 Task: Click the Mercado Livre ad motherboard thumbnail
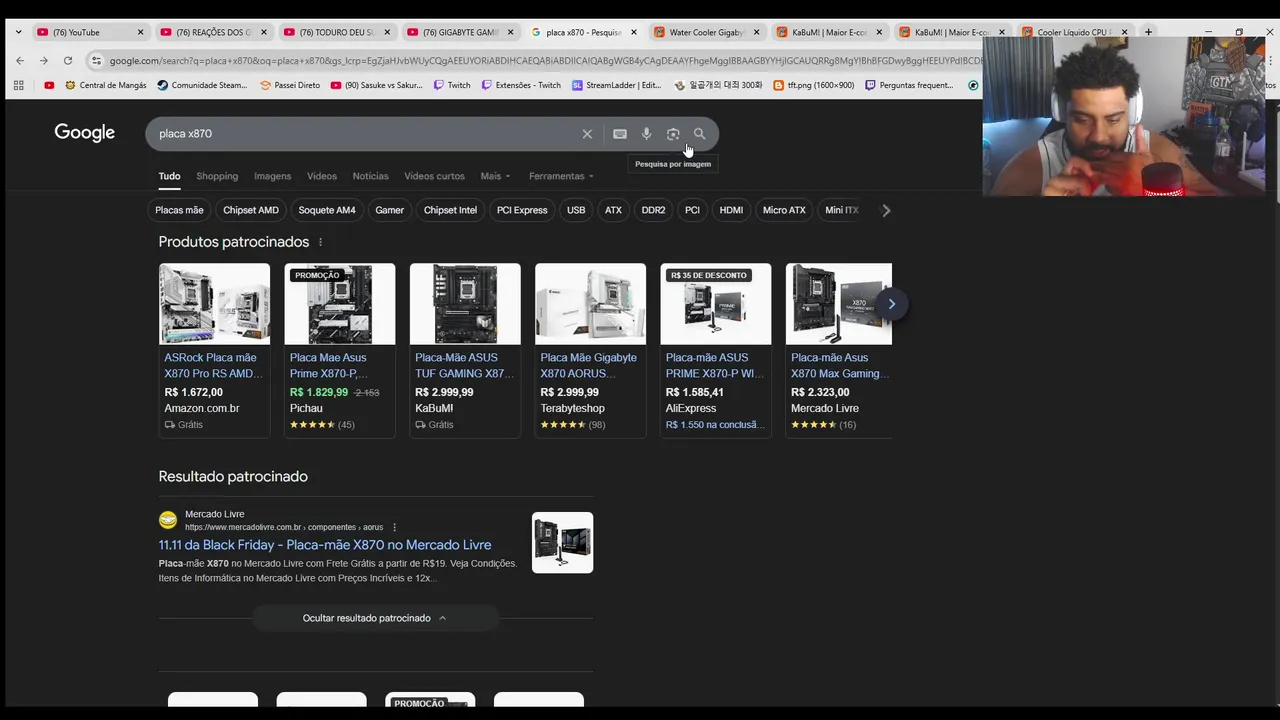pos(562,543)
